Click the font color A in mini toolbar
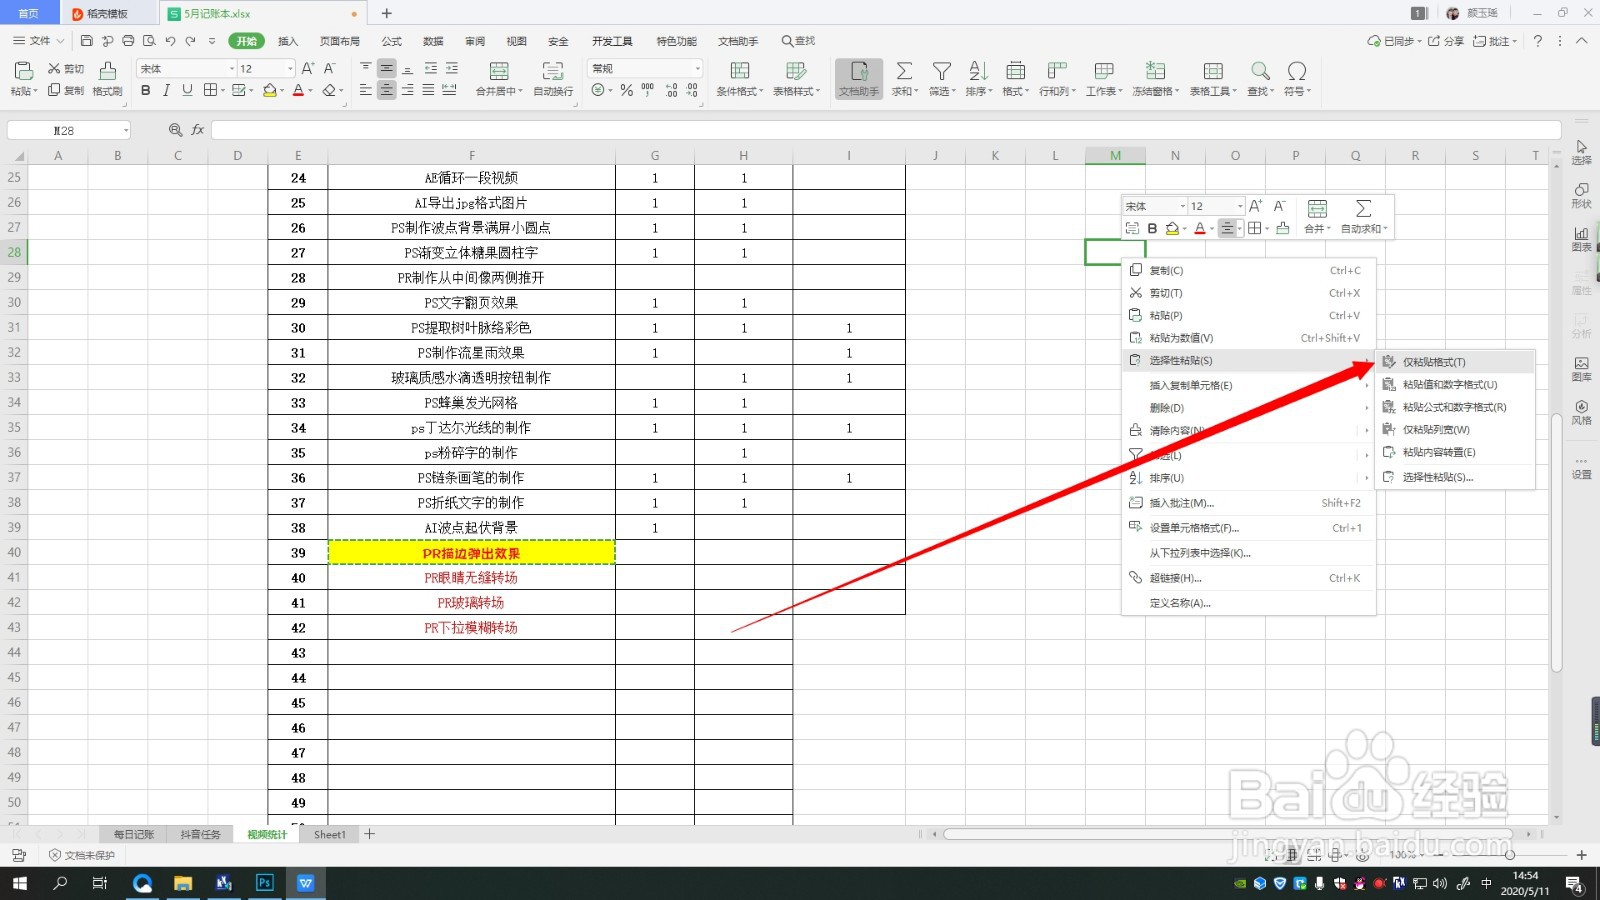This screenshot has width=1600, height=900. (1200, 229)
